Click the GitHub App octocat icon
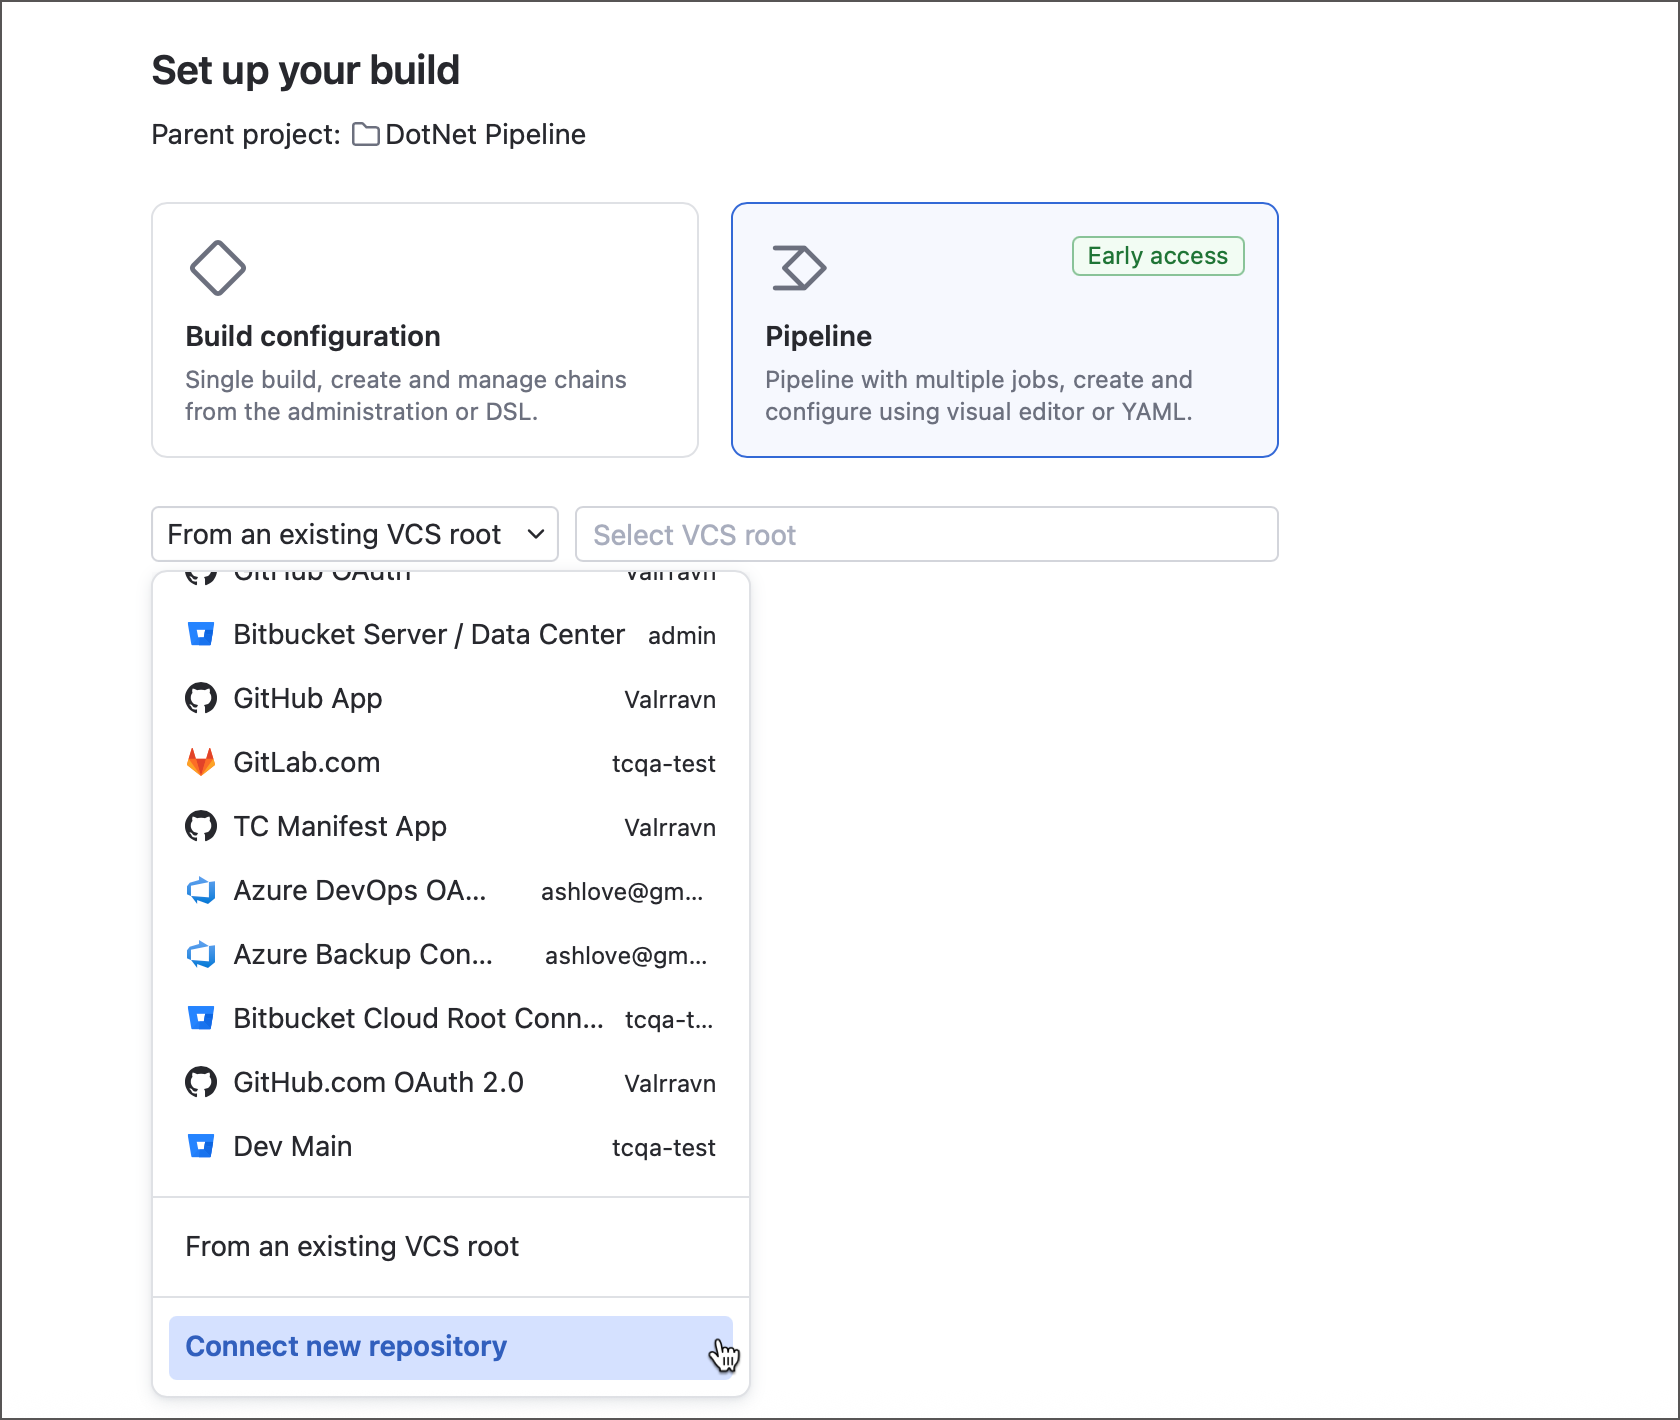Viewport: 1680px width, 1420px height. point(201,698)
